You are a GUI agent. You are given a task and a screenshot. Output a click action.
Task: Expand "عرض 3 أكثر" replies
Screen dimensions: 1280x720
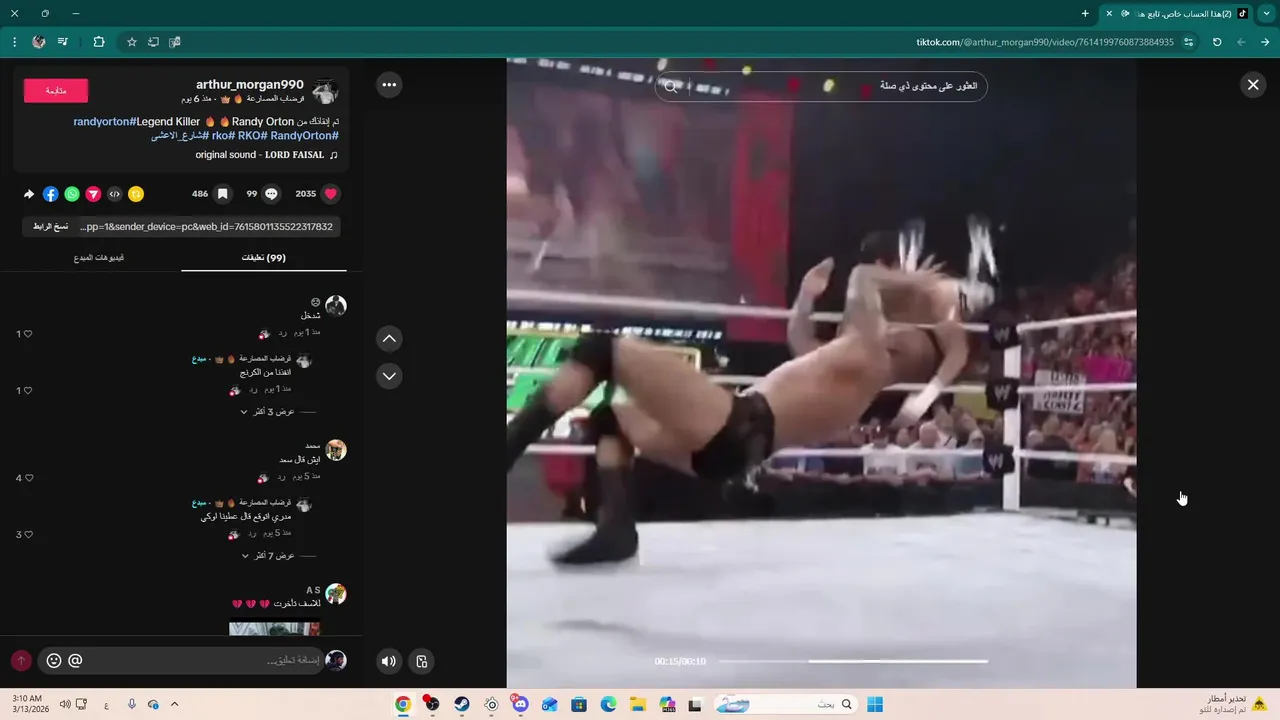268,412
